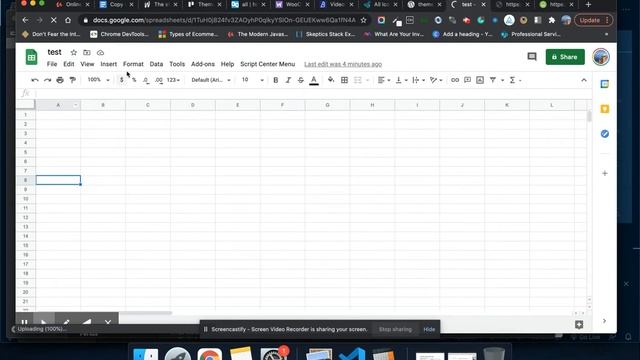This screenshot has height=360, width=640.
Task: Click the Merge cells icon
Action: click(x=358, y=80)
